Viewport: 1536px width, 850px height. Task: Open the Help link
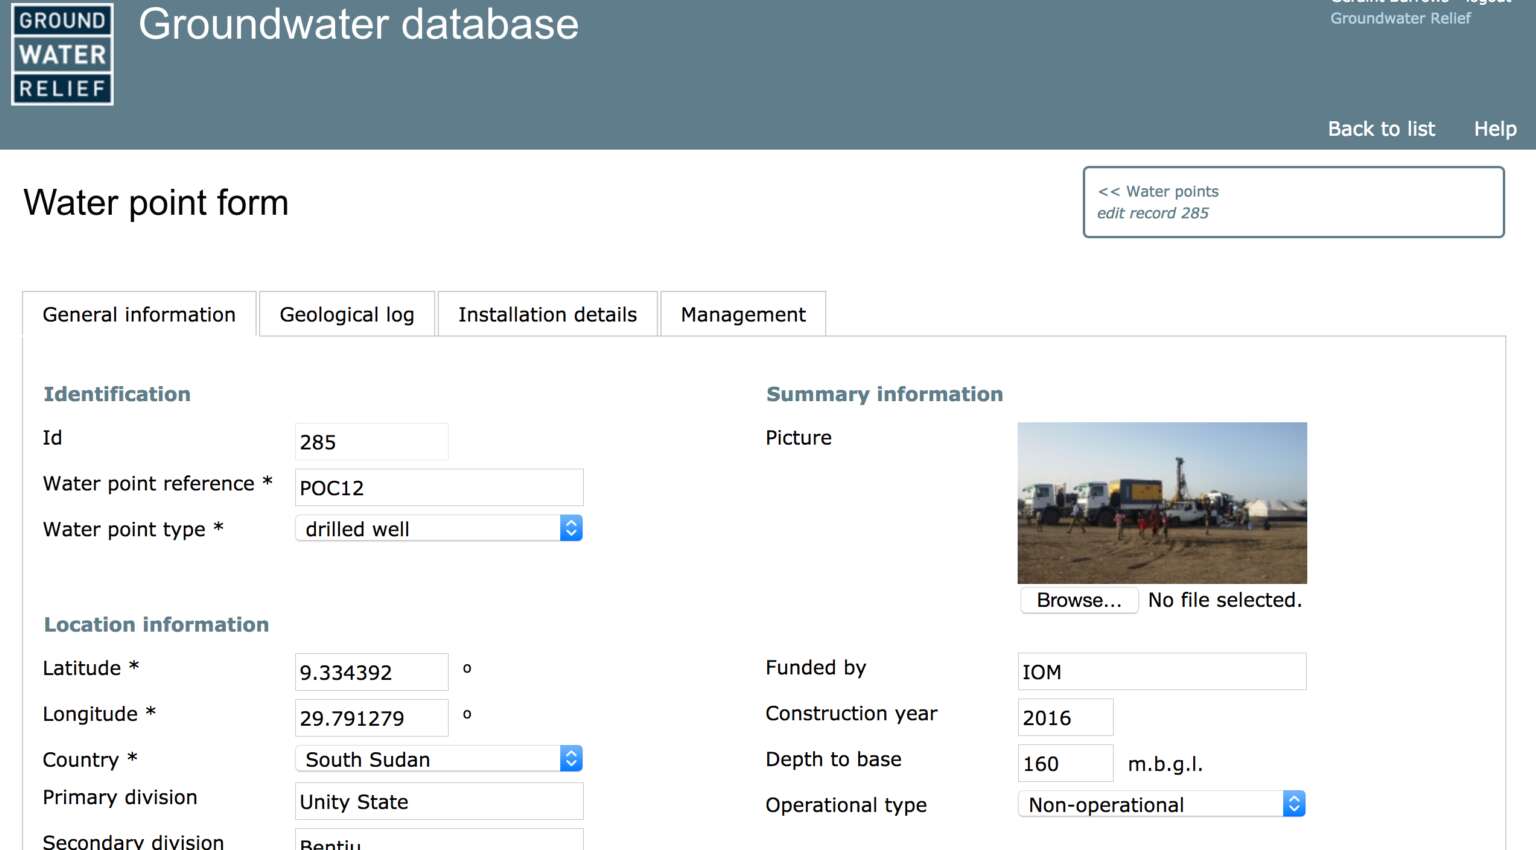(1495, 129)
